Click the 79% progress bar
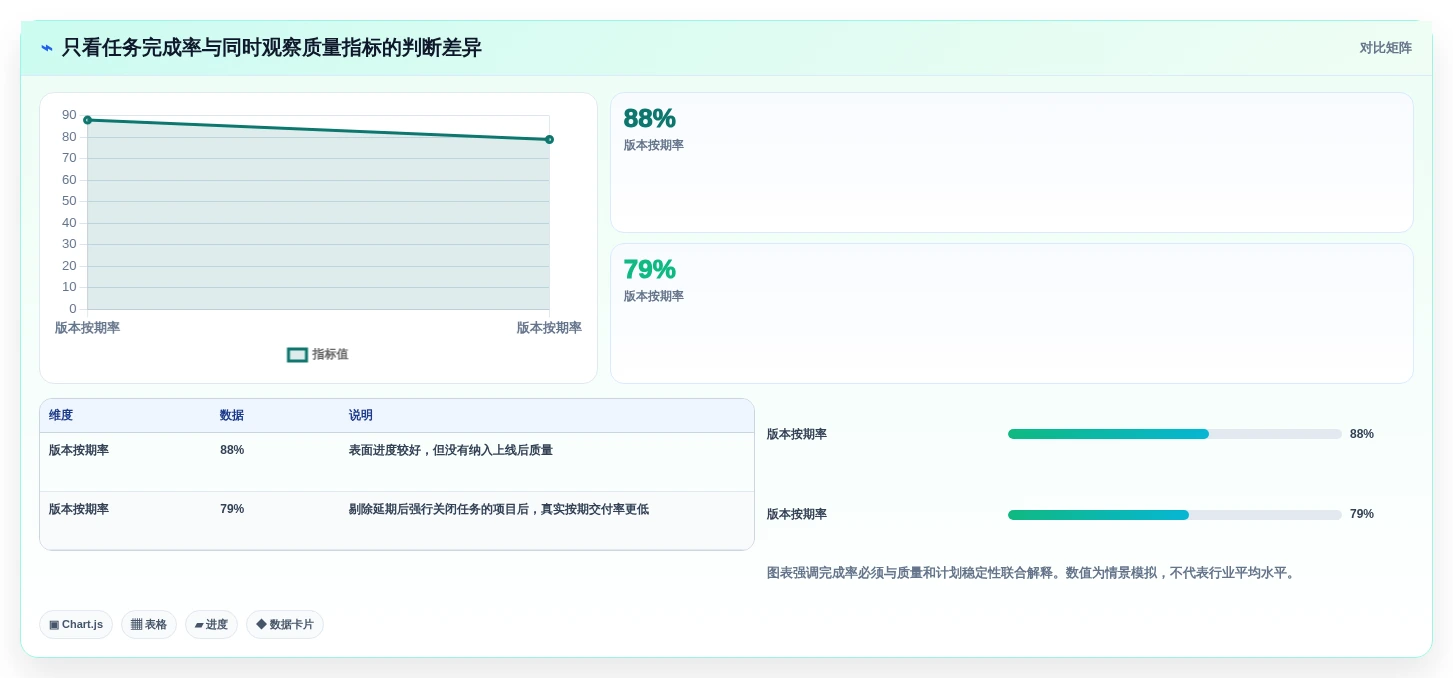Image resolution: width=1453 pixels, height=678 pixels. (1175, 514)
